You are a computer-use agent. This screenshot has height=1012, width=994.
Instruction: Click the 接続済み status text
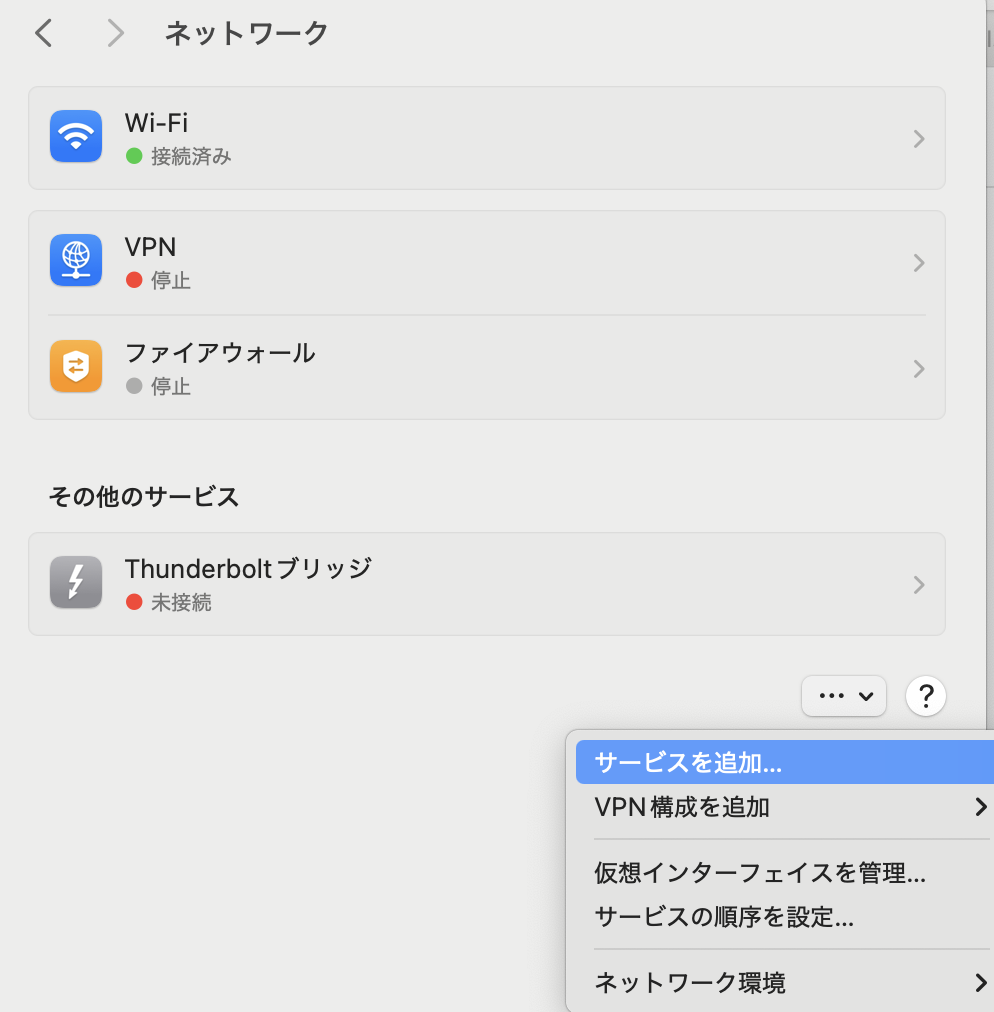(191, 156)
